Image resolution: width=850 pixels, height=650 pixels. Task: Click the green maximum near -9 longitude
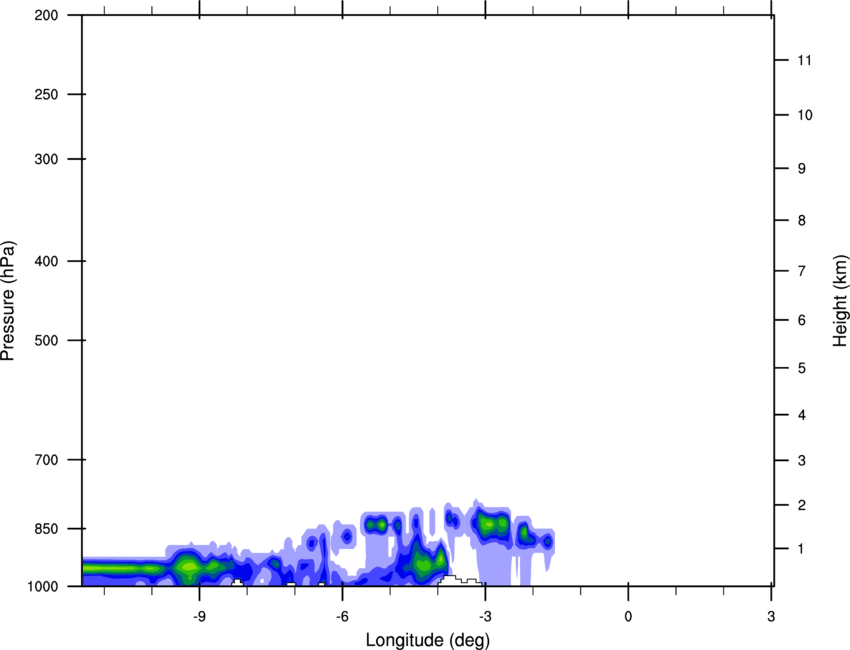[187, 569]
